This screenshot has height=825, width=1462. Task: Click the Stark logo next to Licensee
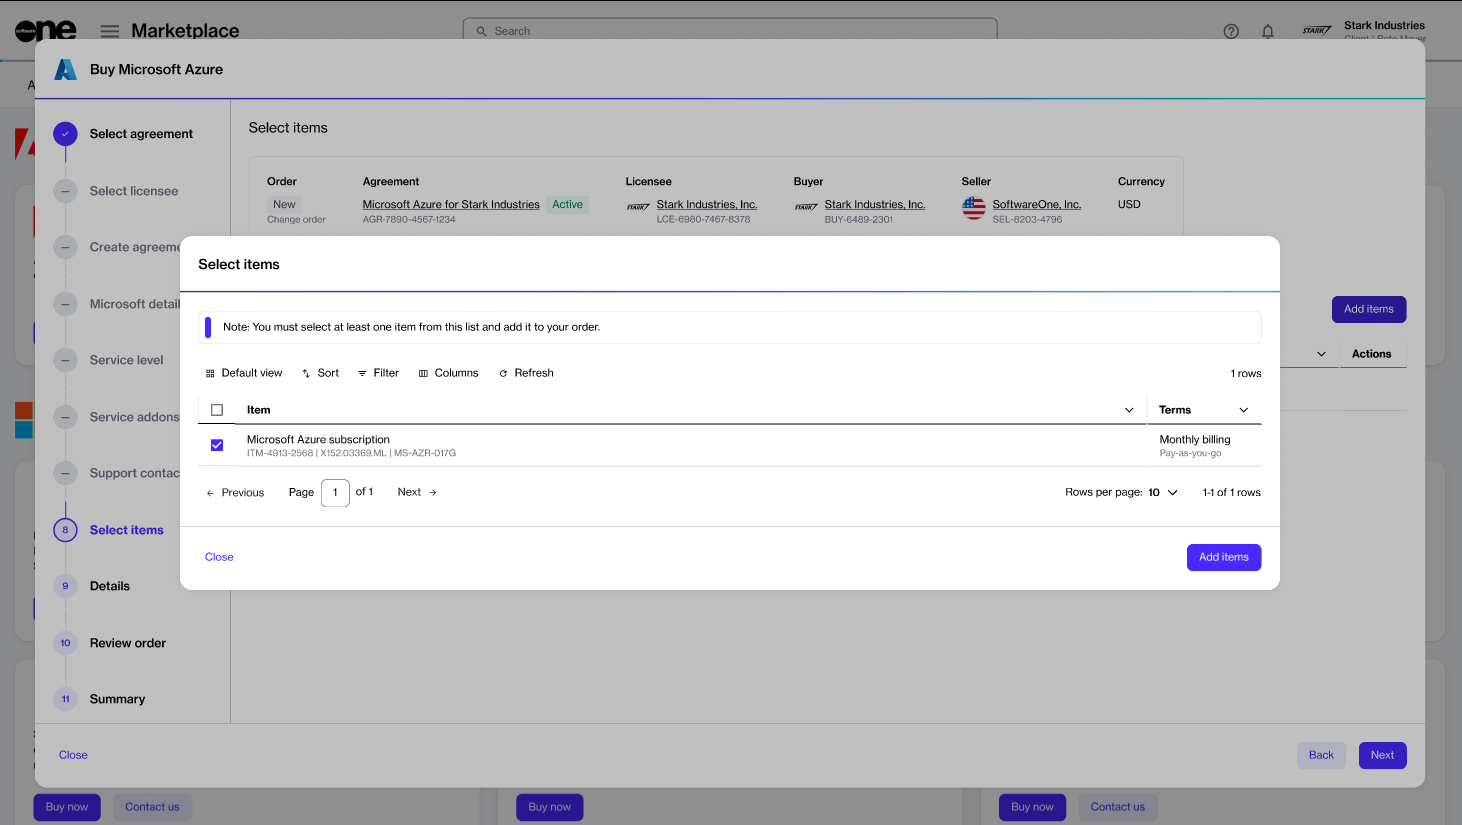point(638,208)
